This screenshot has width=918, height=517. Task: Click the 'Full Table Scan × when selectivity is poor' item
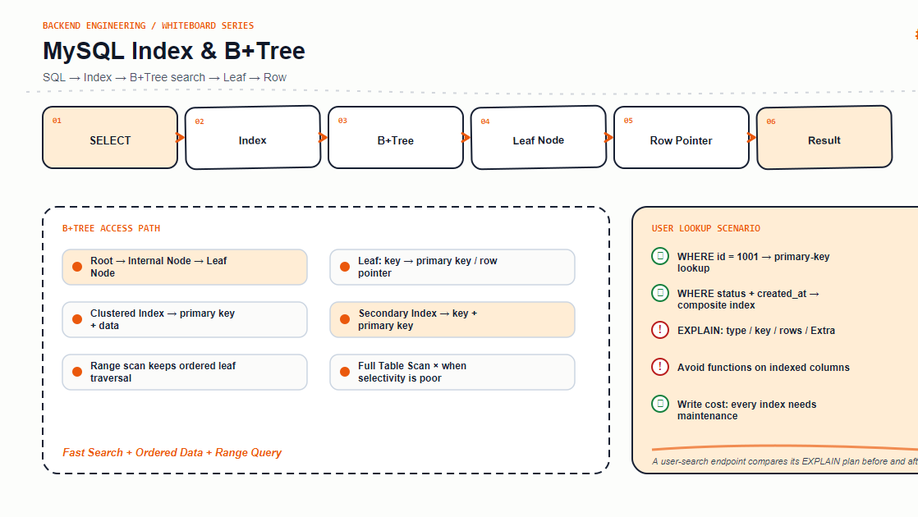pos(452,372)
